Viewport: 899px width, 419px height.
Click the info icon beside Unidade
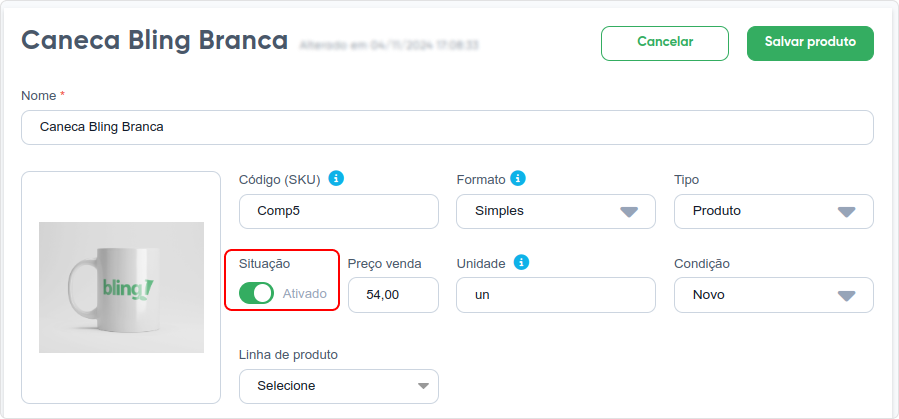click(521, 263)
